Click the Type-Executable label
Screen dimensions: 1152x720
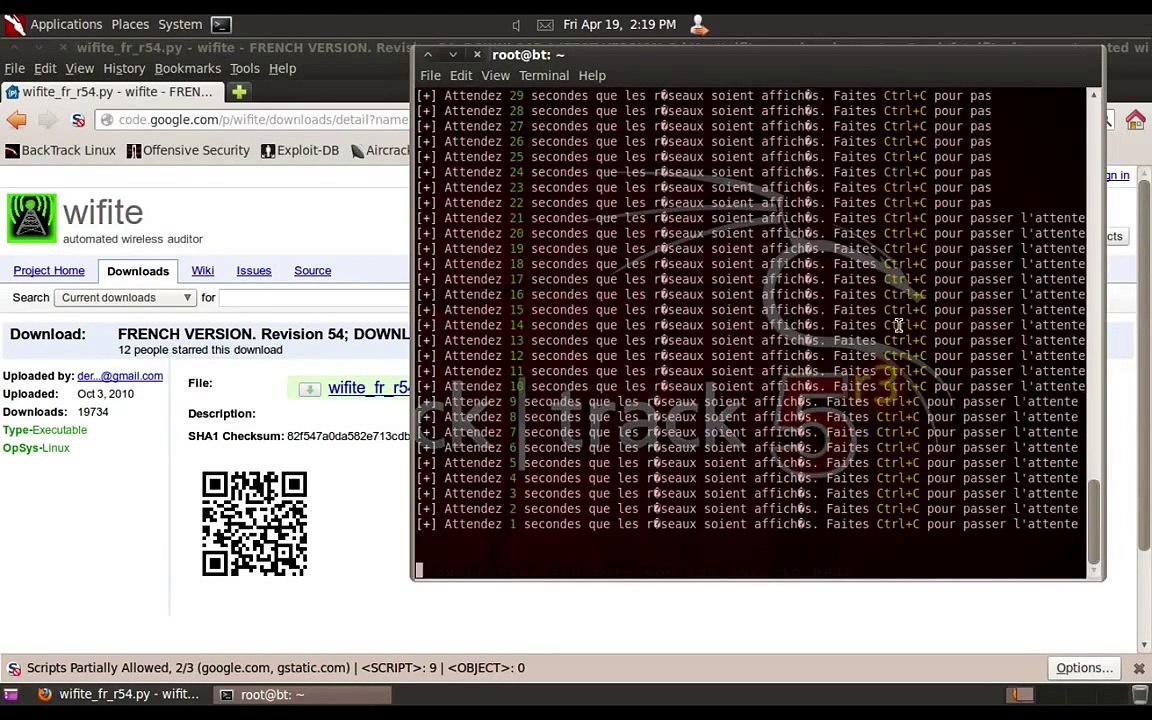pyautogui.click(x=45, y=430)
